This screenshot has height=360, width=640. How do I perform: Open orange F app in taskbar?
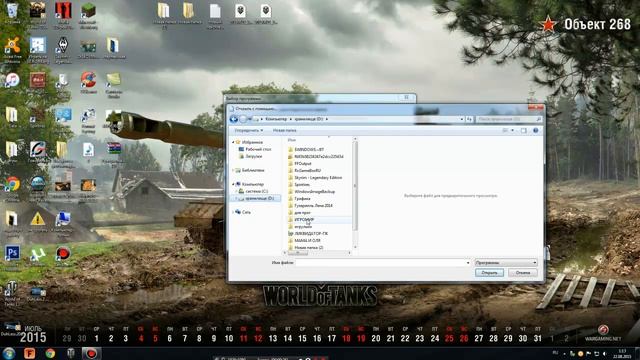tap(29, 353)
